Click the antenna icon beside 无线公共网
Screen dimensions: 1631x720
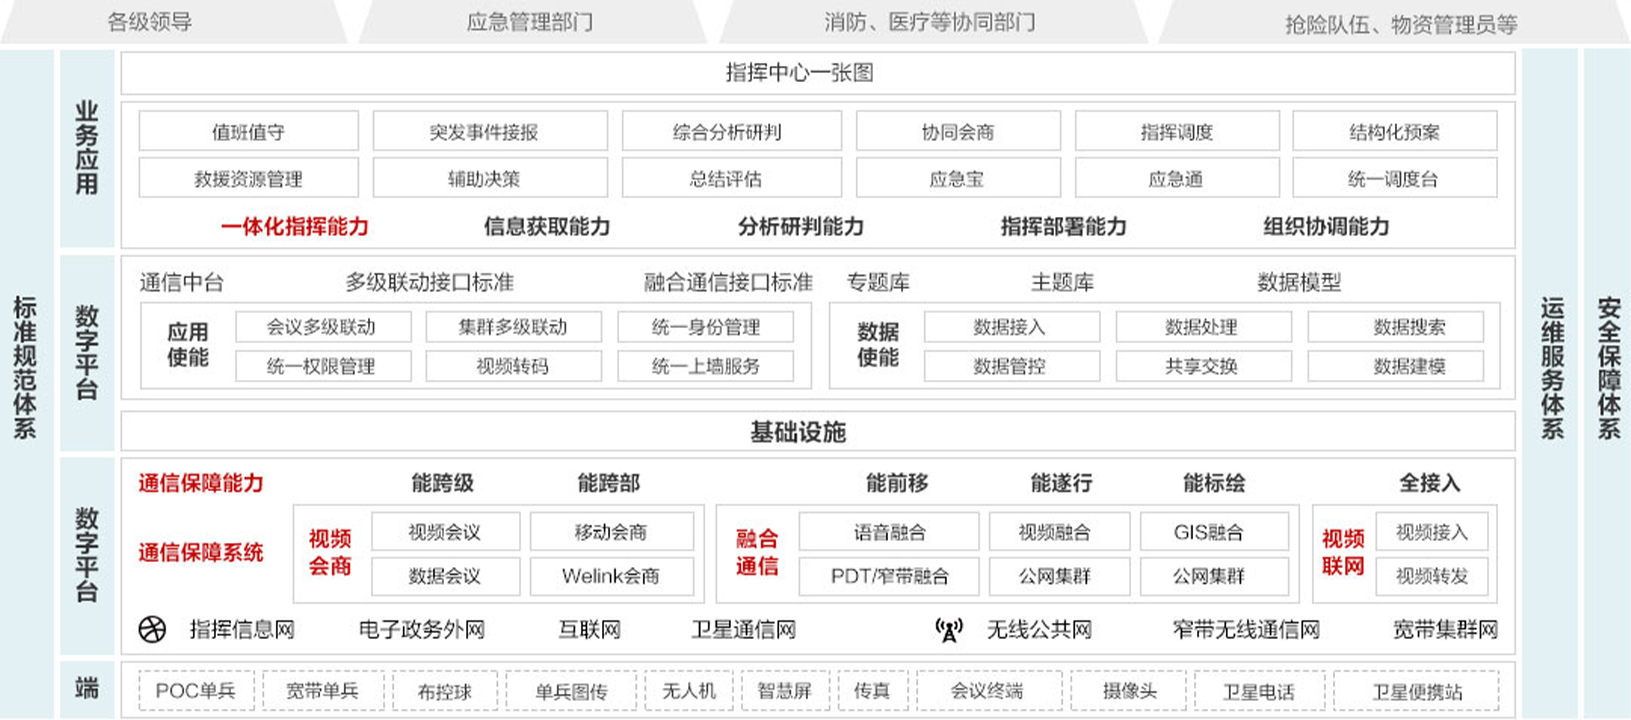click(x=948, y=629)
